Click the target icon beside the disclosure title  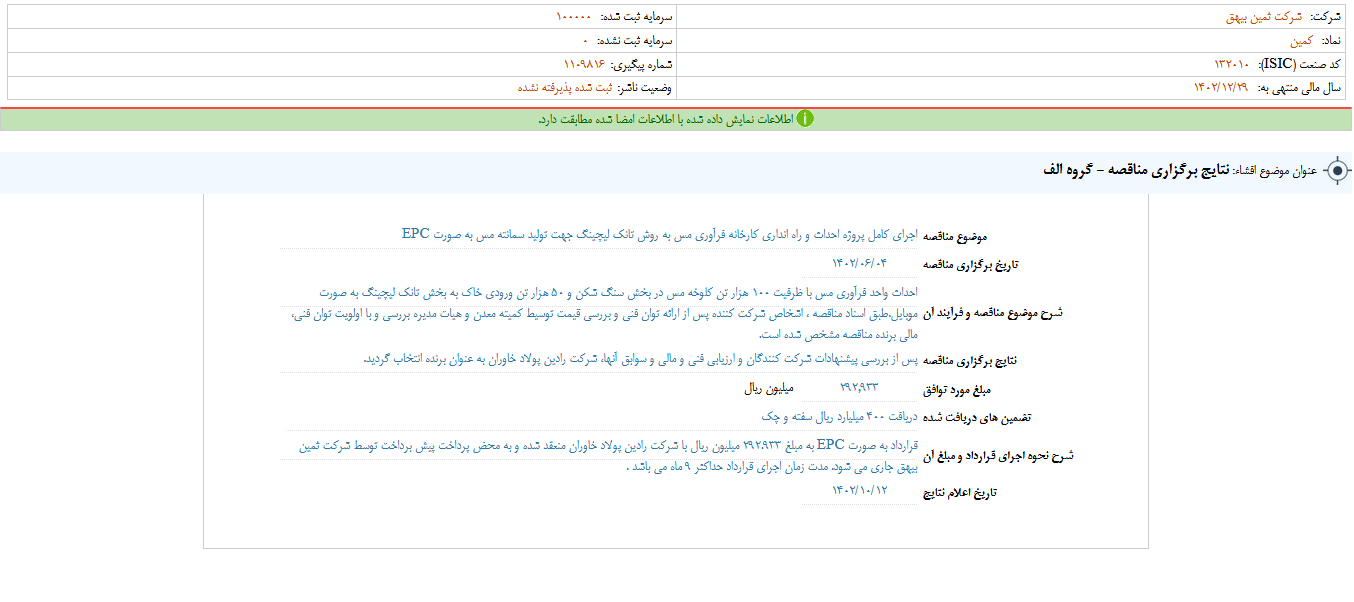point(1336,171)
